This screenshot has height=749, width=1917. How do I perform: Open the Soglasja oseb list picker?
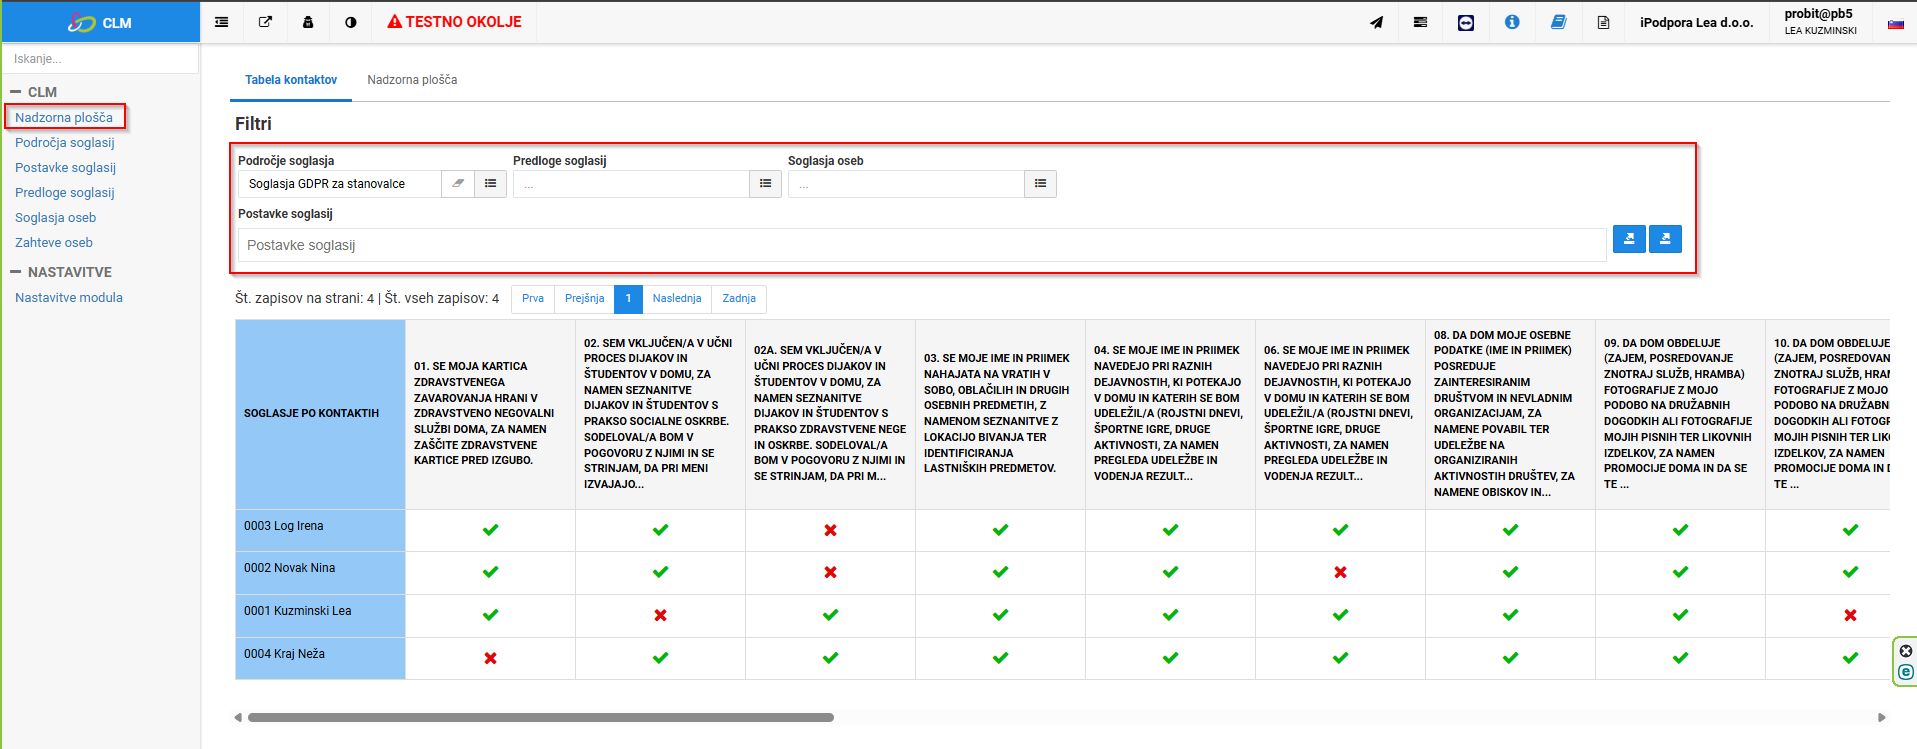point(1040,184)
